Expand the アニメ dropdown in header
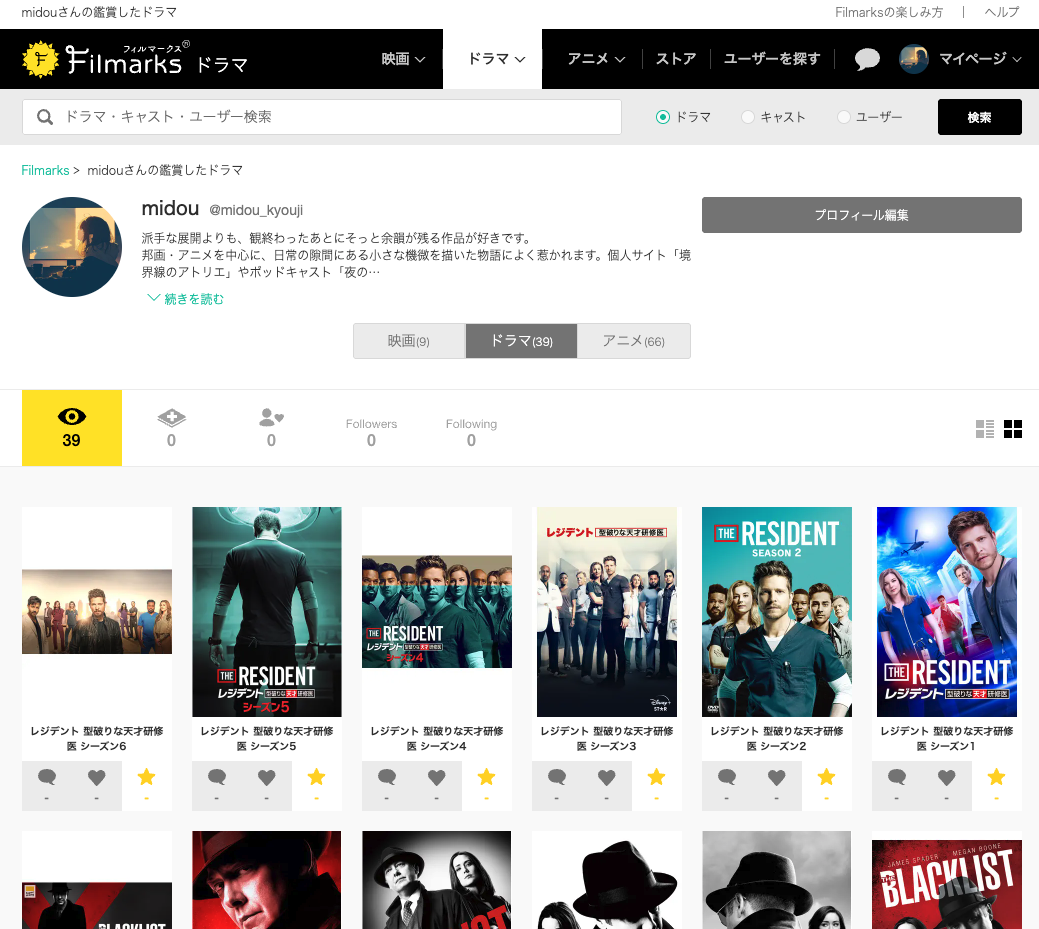This screenshot has height=929, width=1039. [x=596, y=59]
